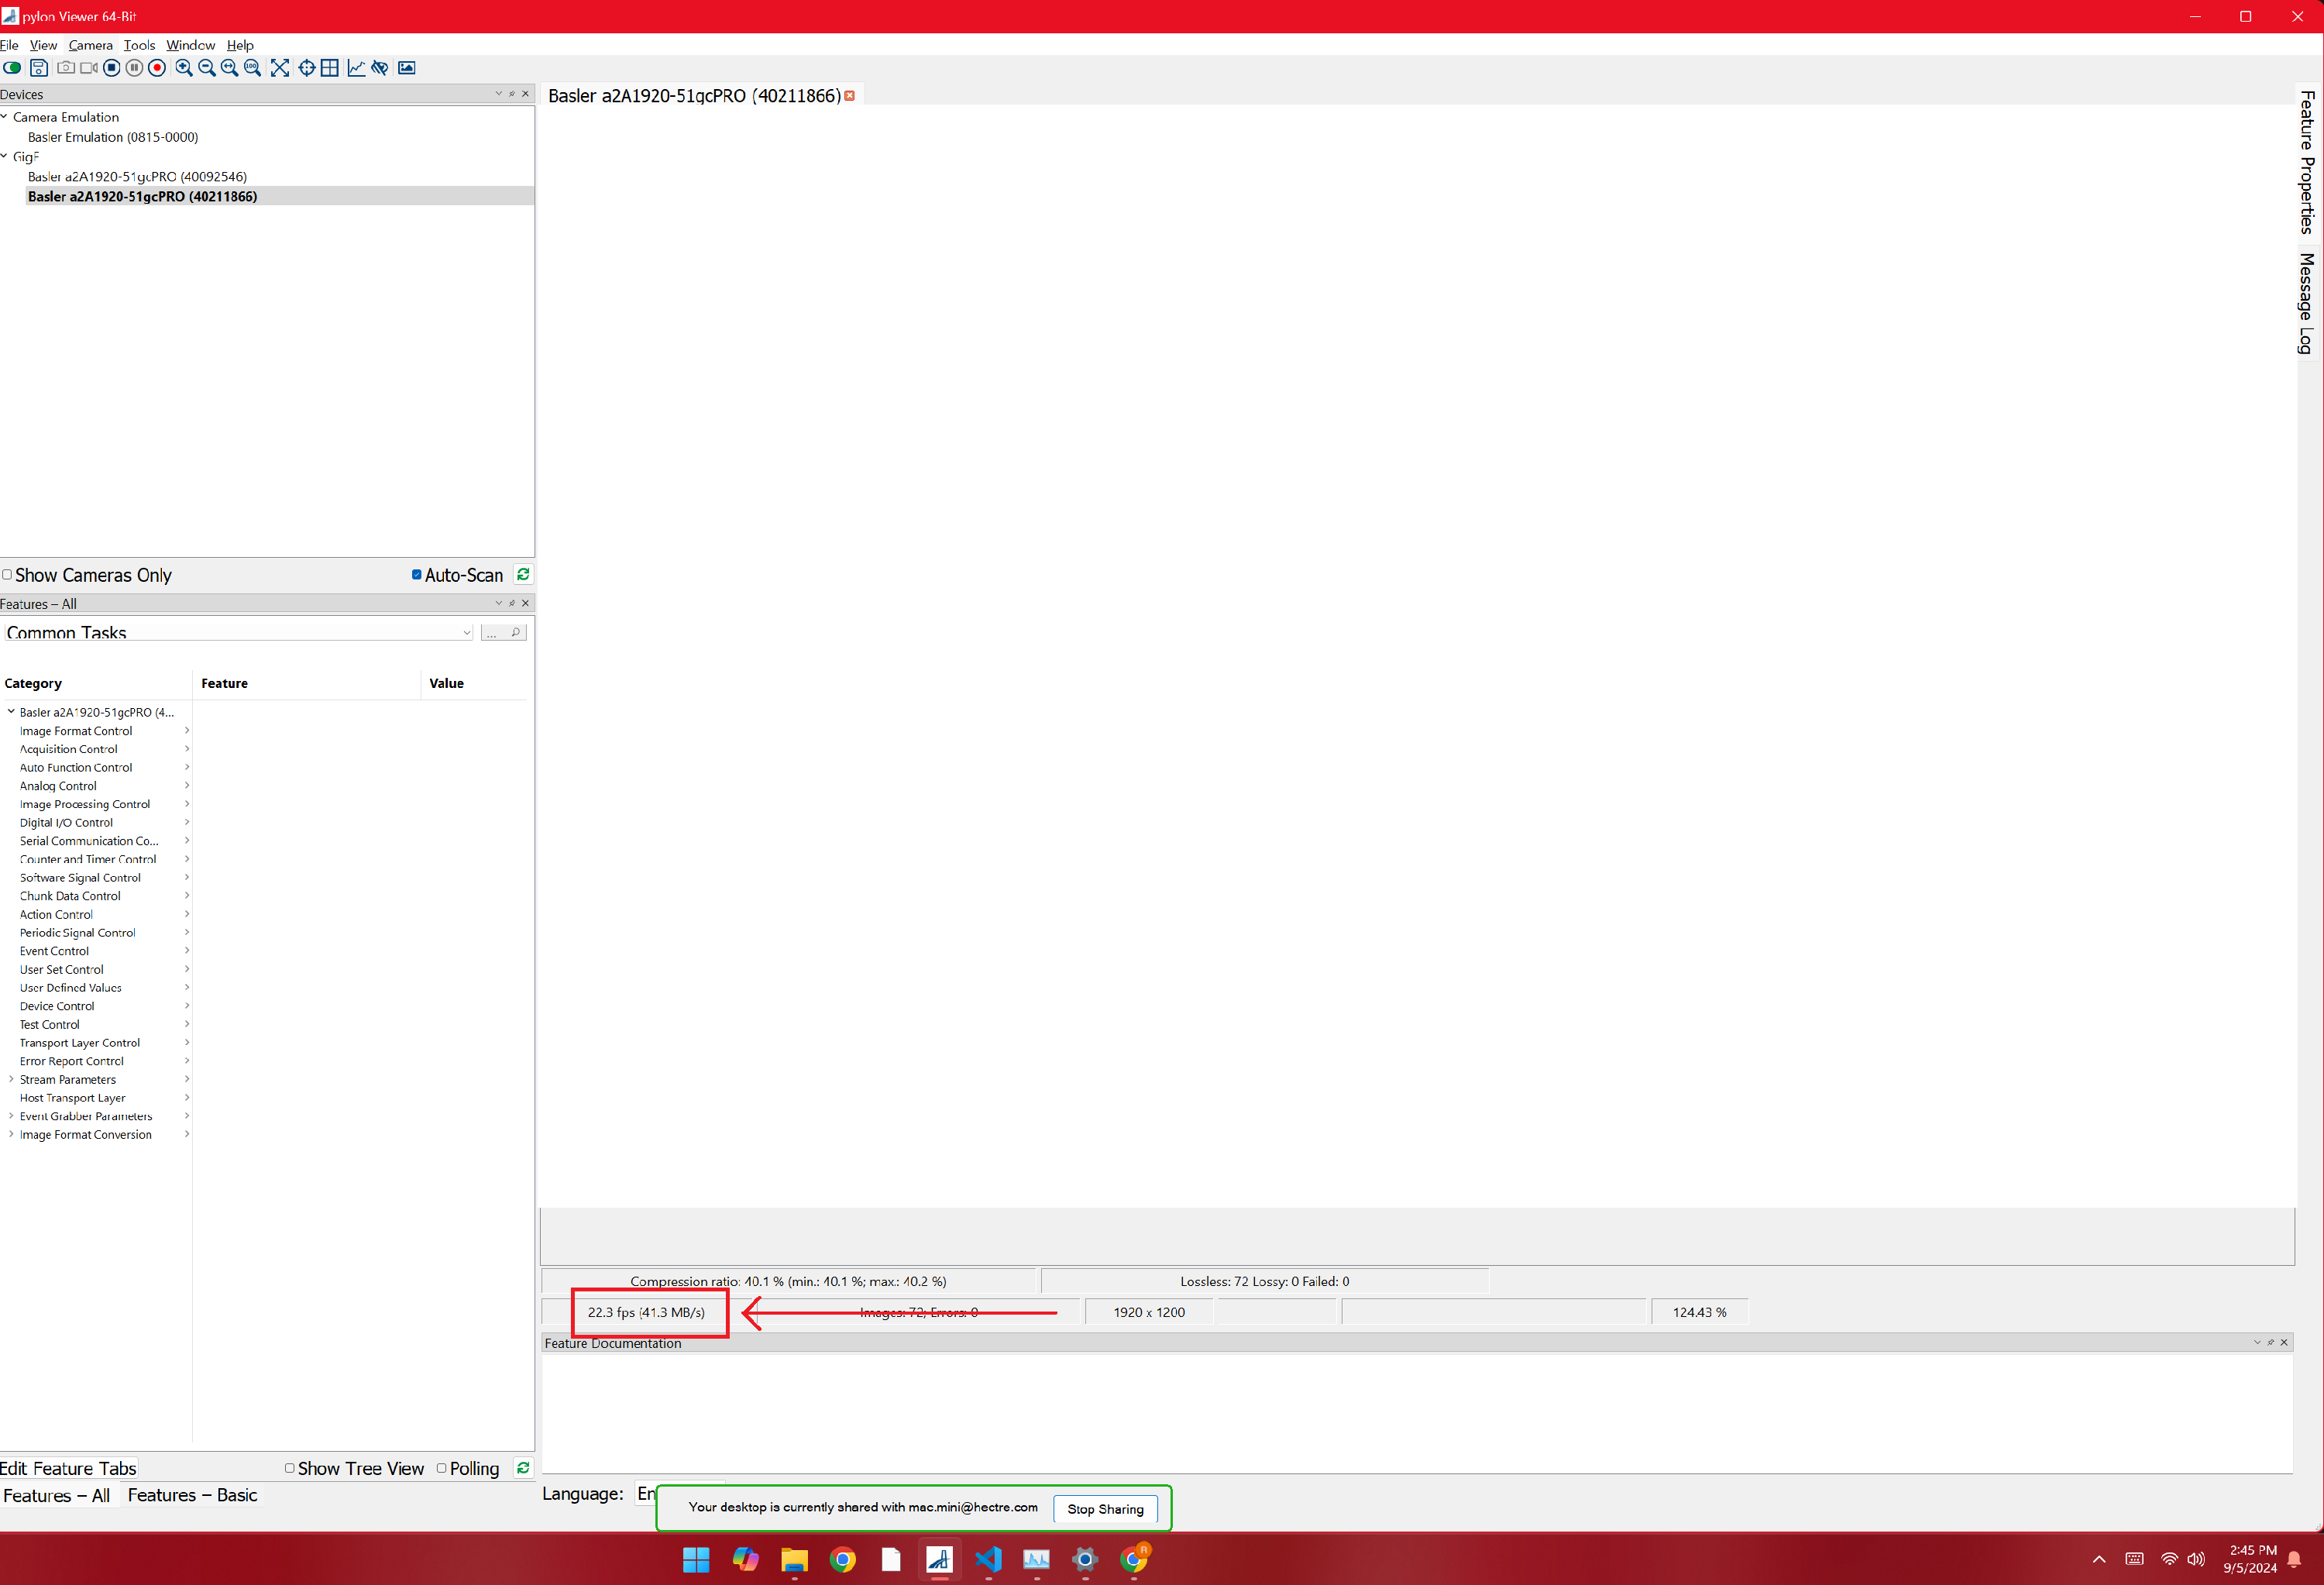The image size is (2324, 1585).
Task: Collapse the Camera Emulation tree node
Action: point(4,117)
